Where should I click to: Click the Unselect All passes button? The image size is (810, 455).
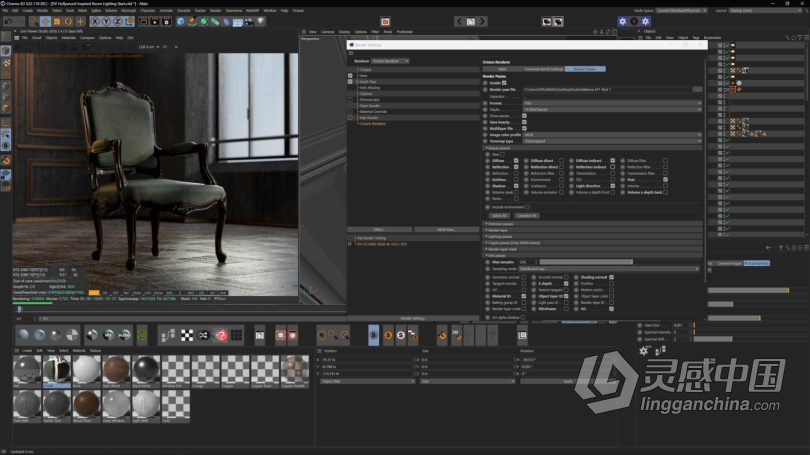[x=526, y=215]
